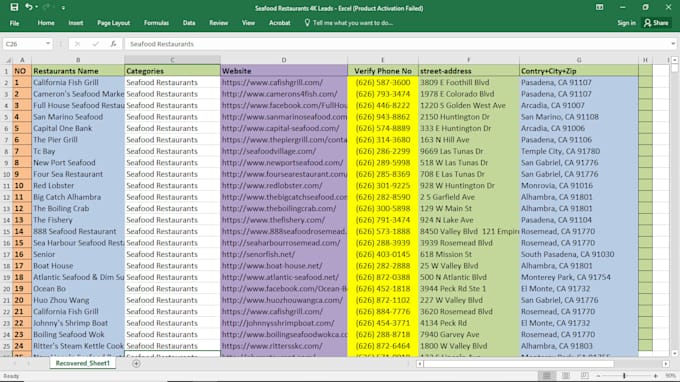Select the phone cell (626) 301-9225
Screen dimensions: 680x382
tap(382, 186)
